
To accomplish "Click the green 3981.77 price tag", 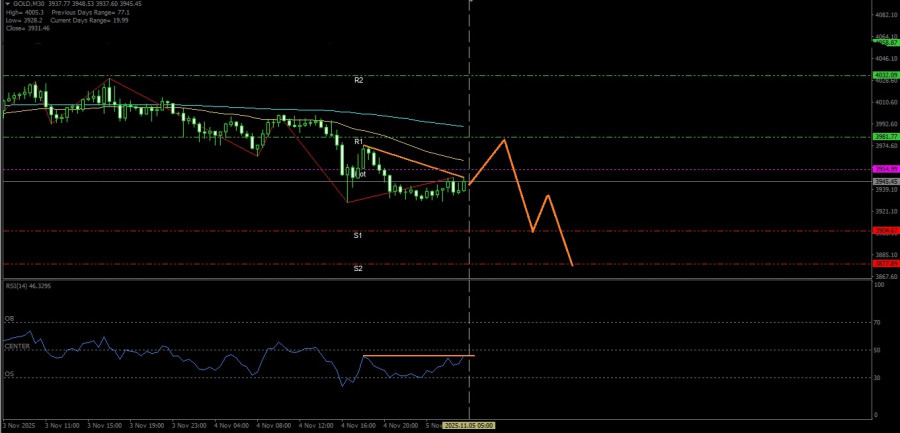I will (885, 137).
